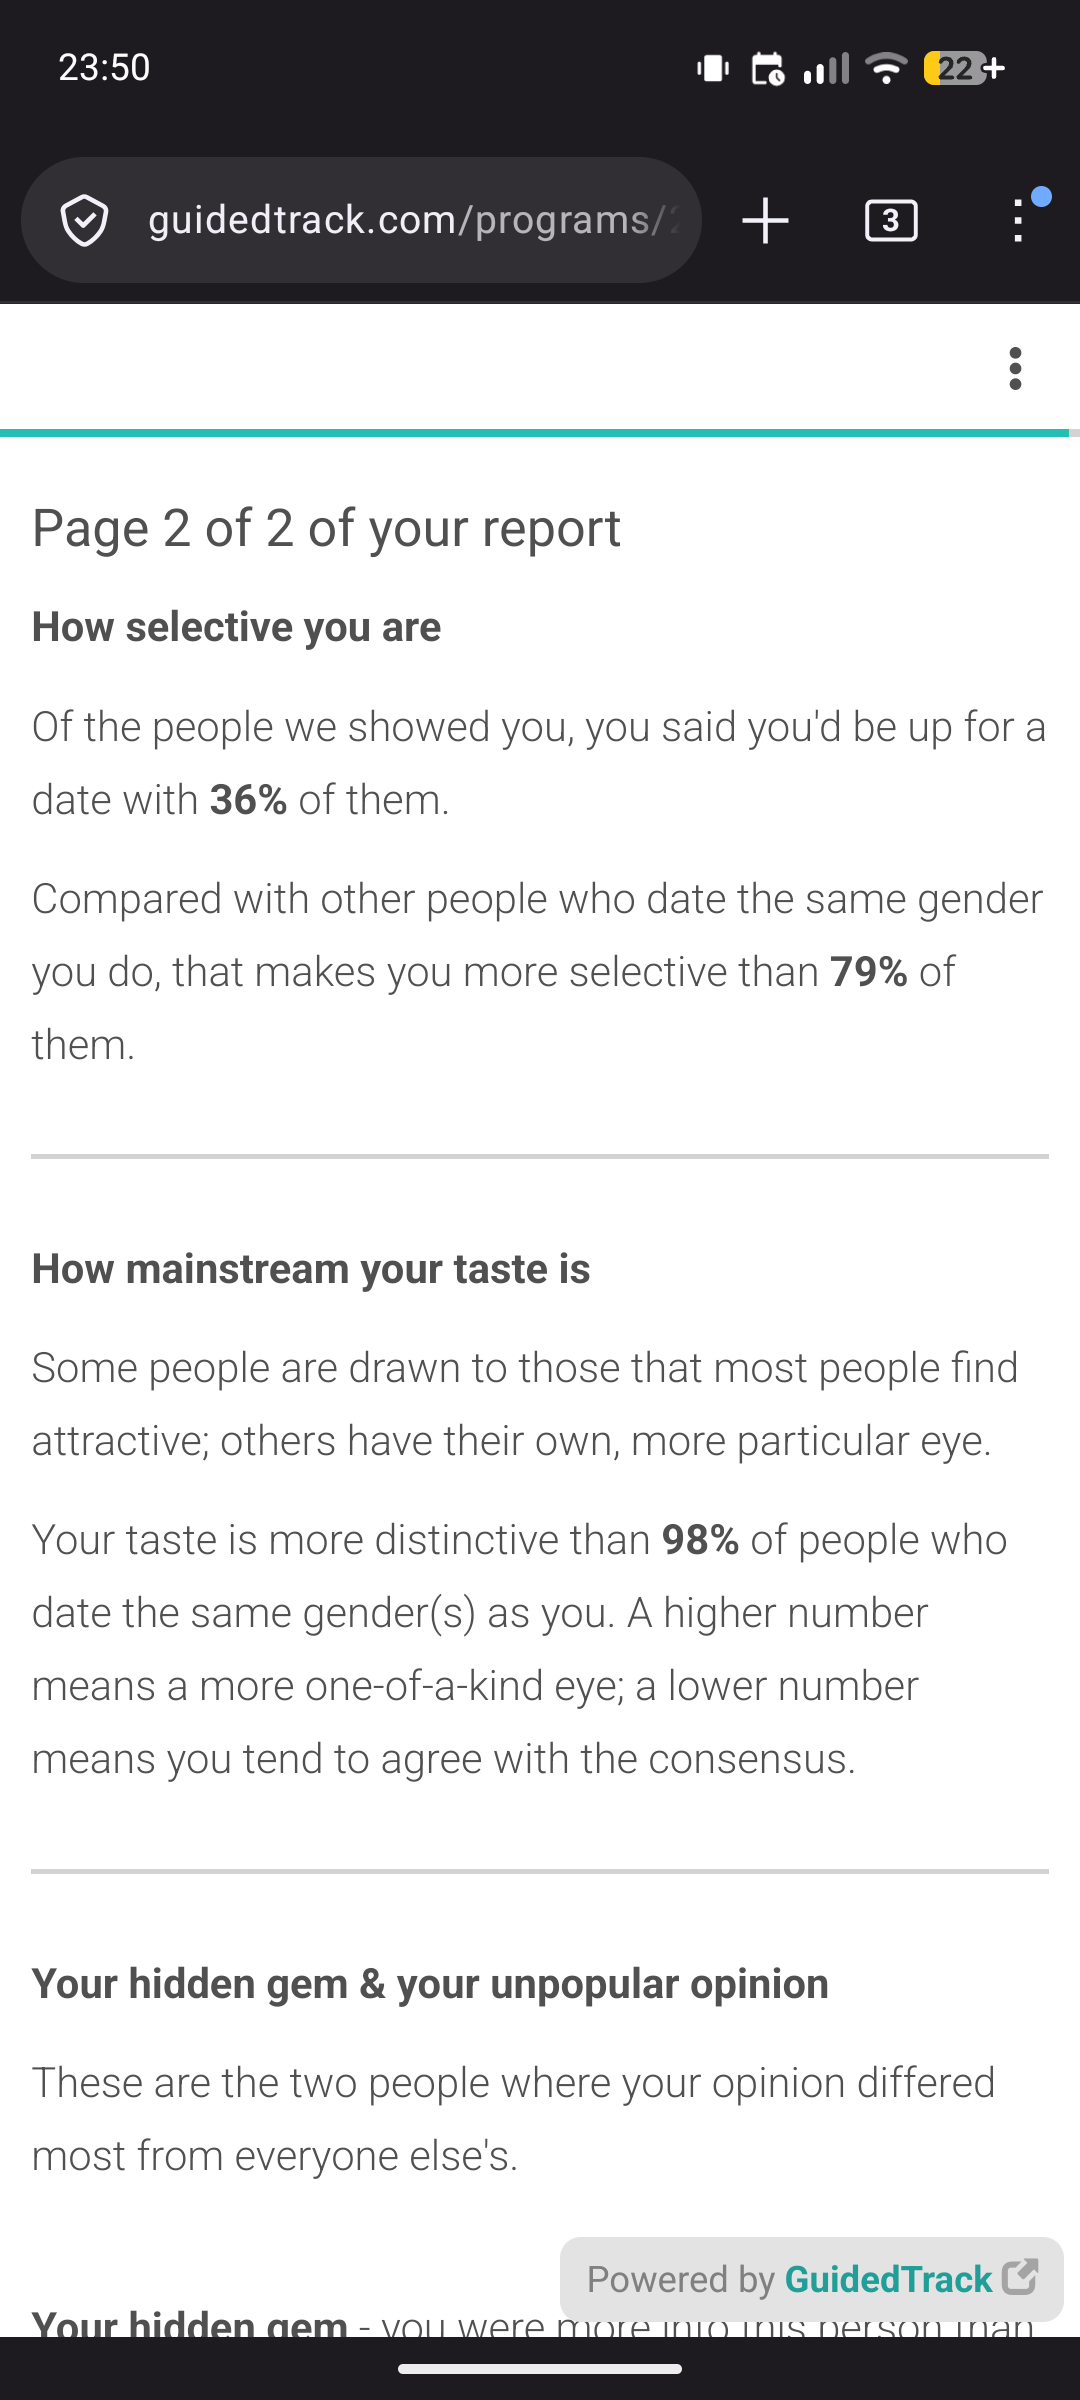Viewport: 1080px width, 2400px height.
Task: Select the How selective you are heading
Action: point(236,627)
